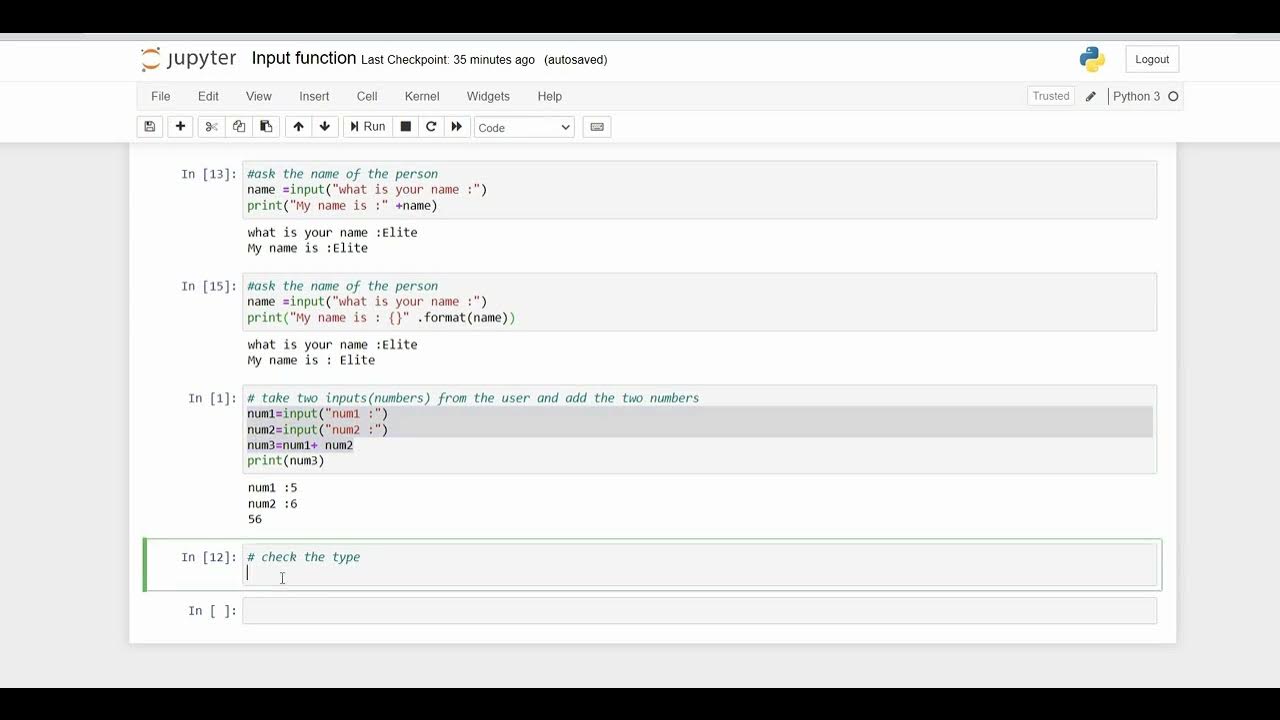The image size is (1280, 720).
Task: Open the Cell menu
Action: tap(367, 96)
